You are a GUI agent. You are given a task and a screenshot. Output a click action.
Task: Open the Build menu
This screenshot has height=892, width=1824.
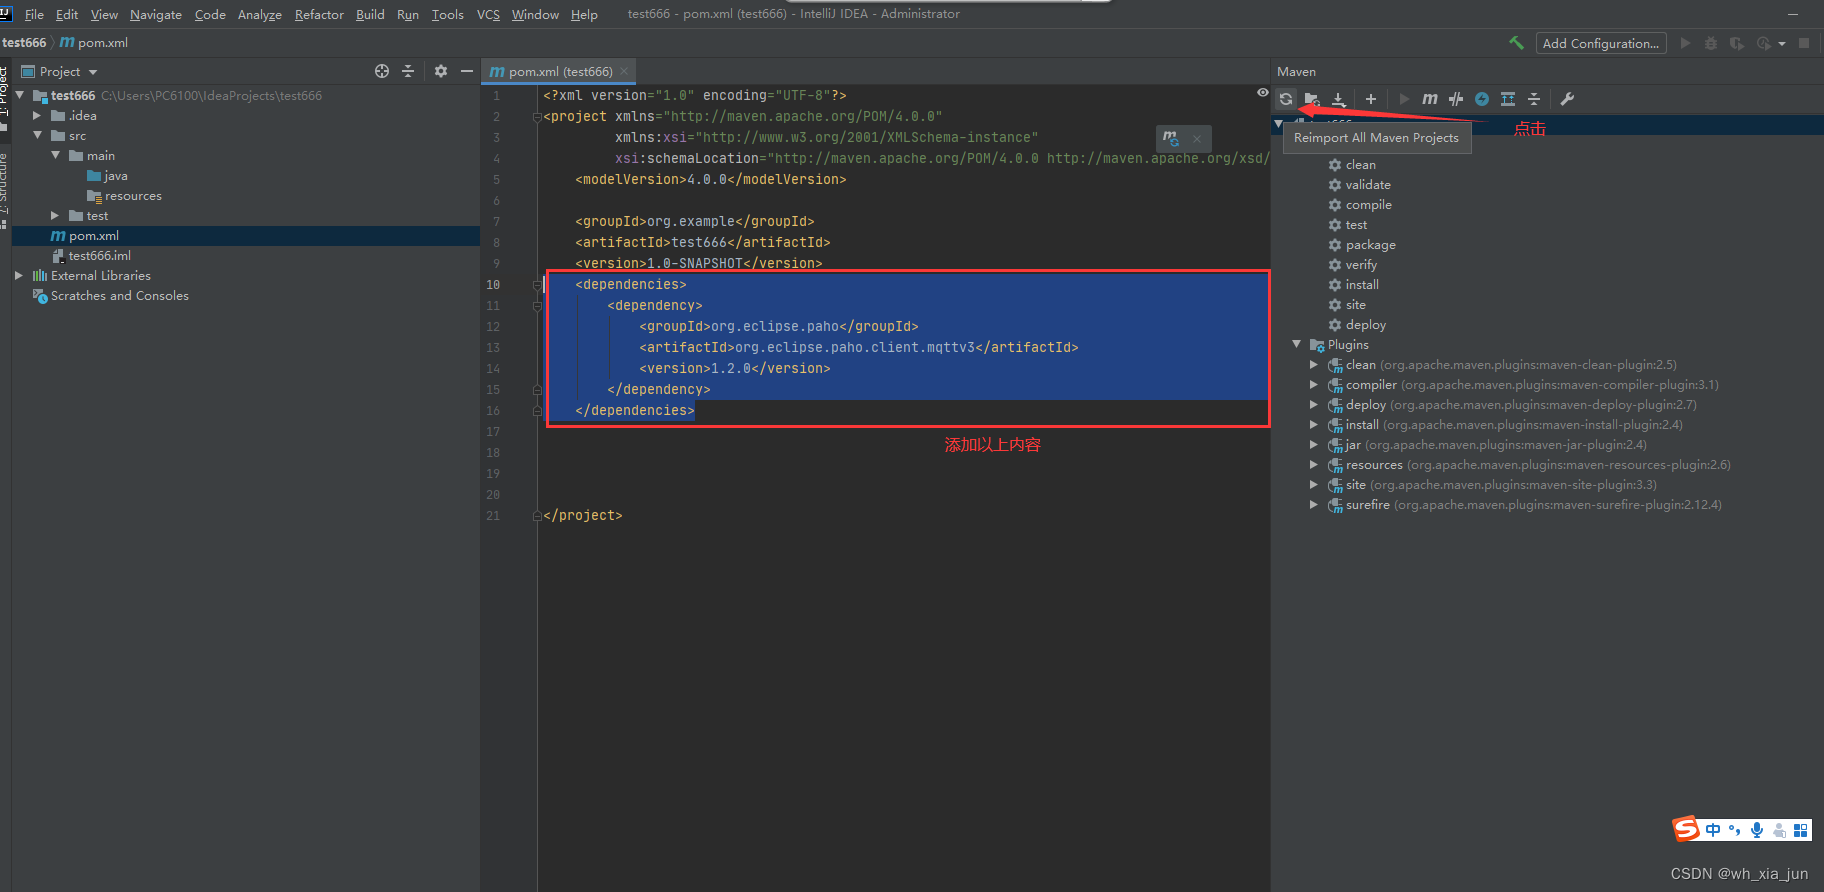click(370, 14)
